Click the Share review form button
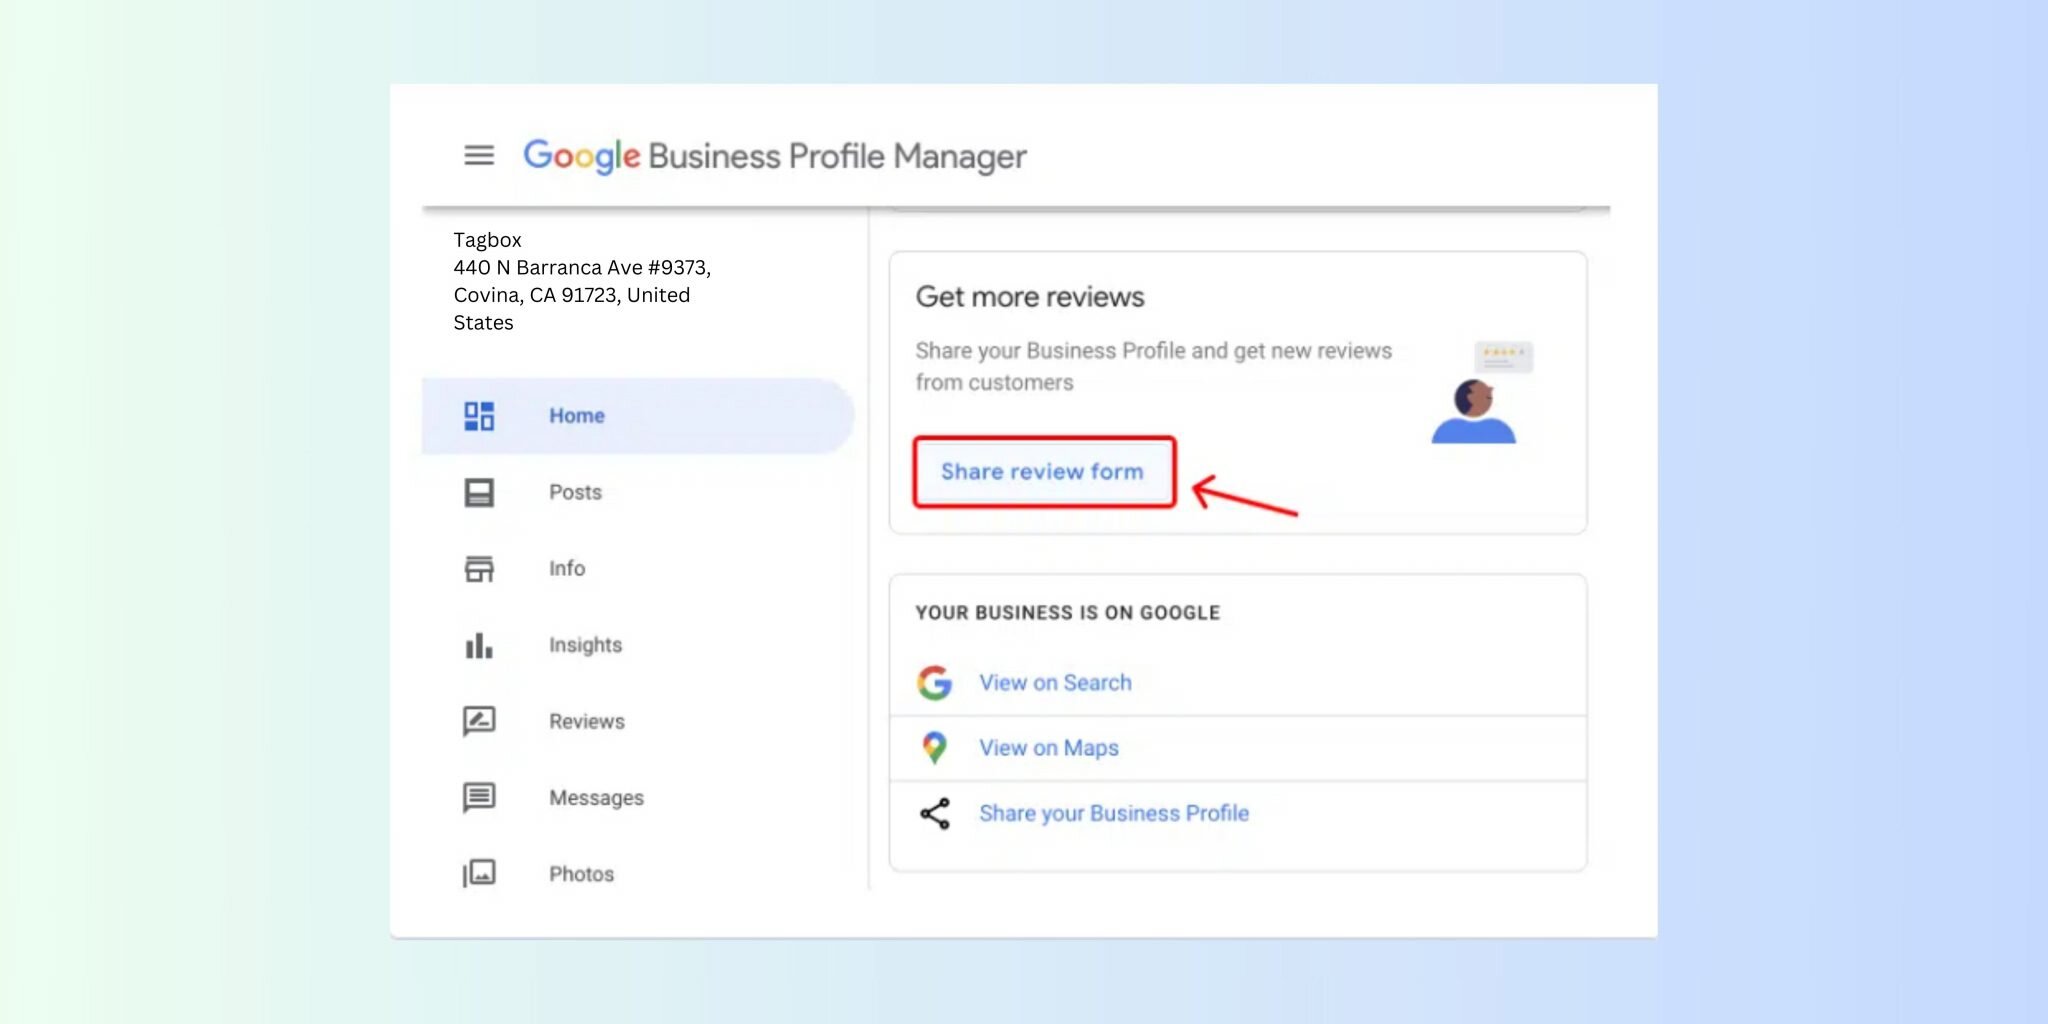This screenshot has width=2048, height=1024. (x=1044, y=471)
